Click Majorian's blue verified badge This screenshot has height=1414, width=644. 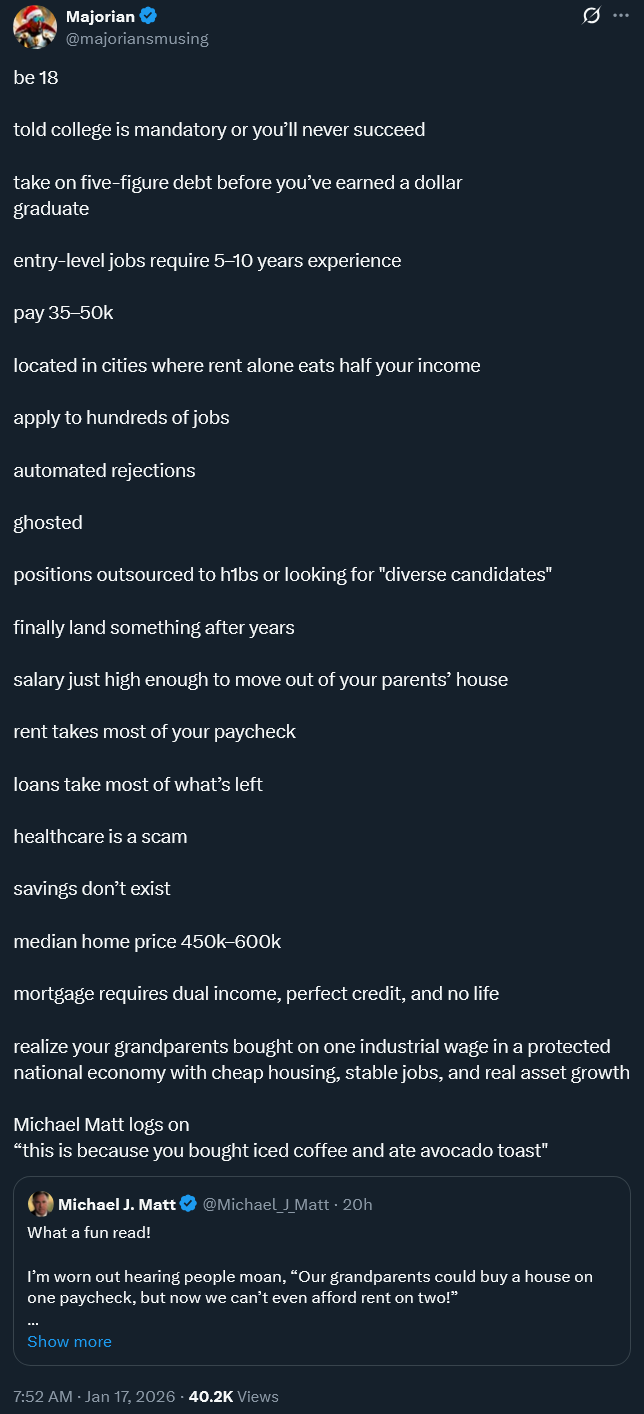(x=148, y=17)
